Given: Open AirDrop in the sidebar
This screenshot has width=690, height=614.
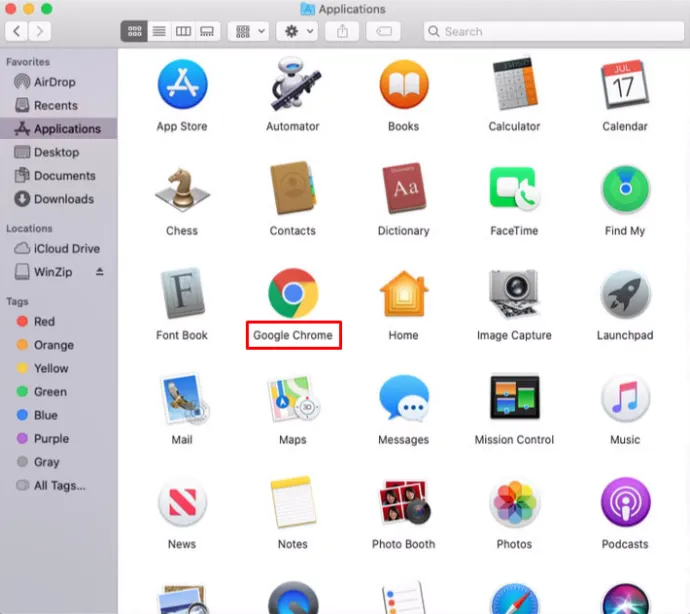Looking at the screenshot, I should [x=59, y=82].
